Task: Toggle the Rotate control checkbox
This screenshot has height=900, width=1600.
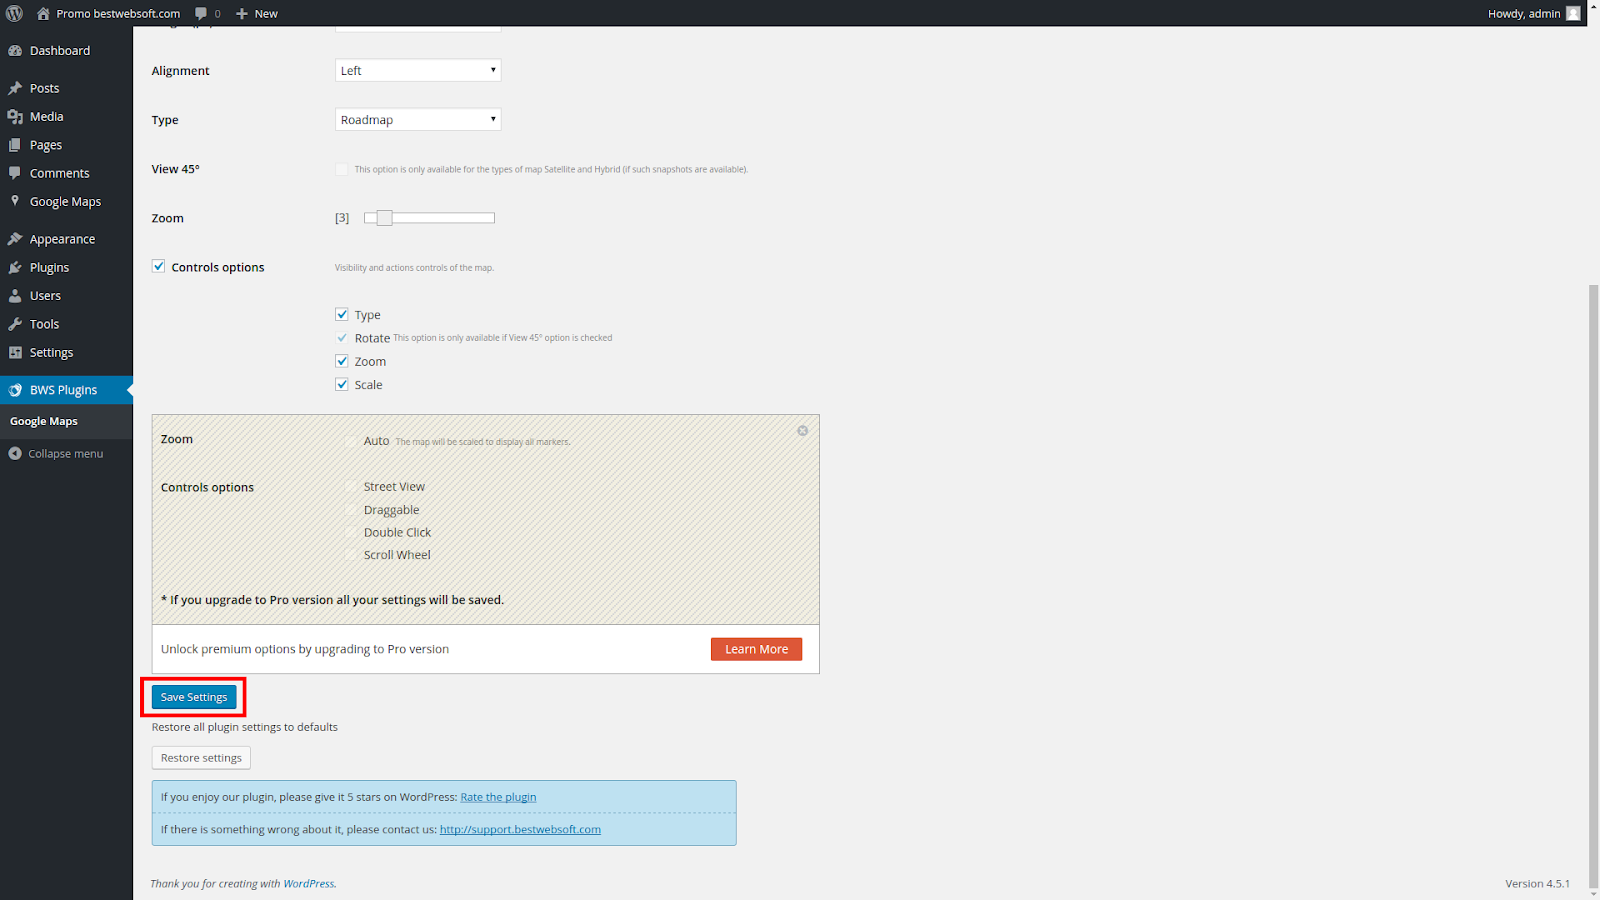Action: (342, 338)
